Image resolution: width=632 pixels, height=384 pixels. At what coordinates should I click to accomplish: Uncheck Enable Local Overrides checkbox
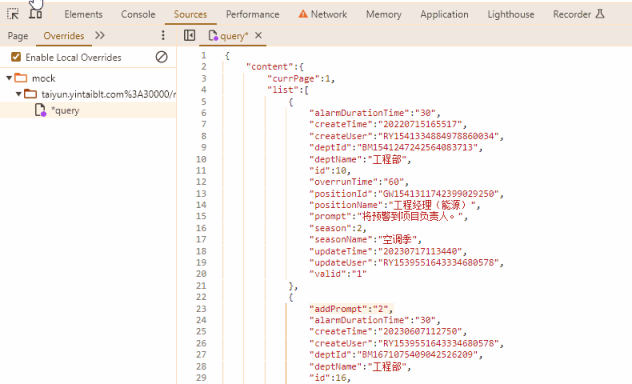click(16, 57)
